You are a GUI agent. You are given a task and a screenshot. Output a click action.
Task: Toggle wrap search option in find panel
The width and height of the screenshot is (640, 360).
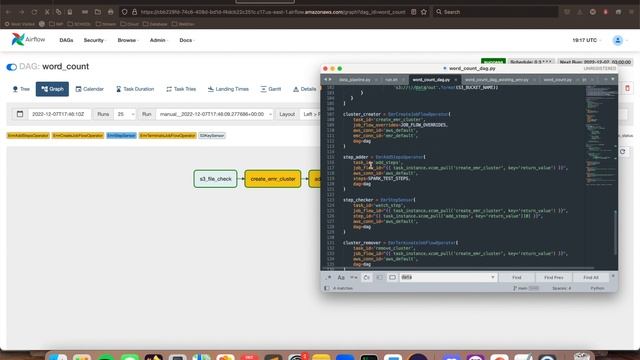[367, 278]
